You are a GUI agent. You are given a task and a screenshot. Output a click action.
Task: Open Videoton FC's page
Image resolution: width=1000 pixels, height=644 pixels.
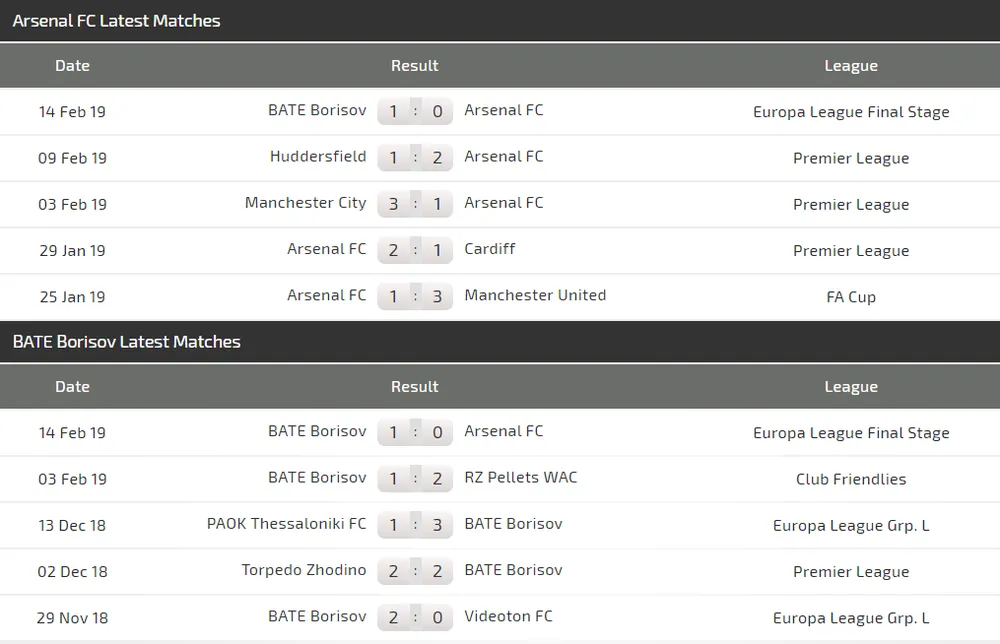[509, 617]
